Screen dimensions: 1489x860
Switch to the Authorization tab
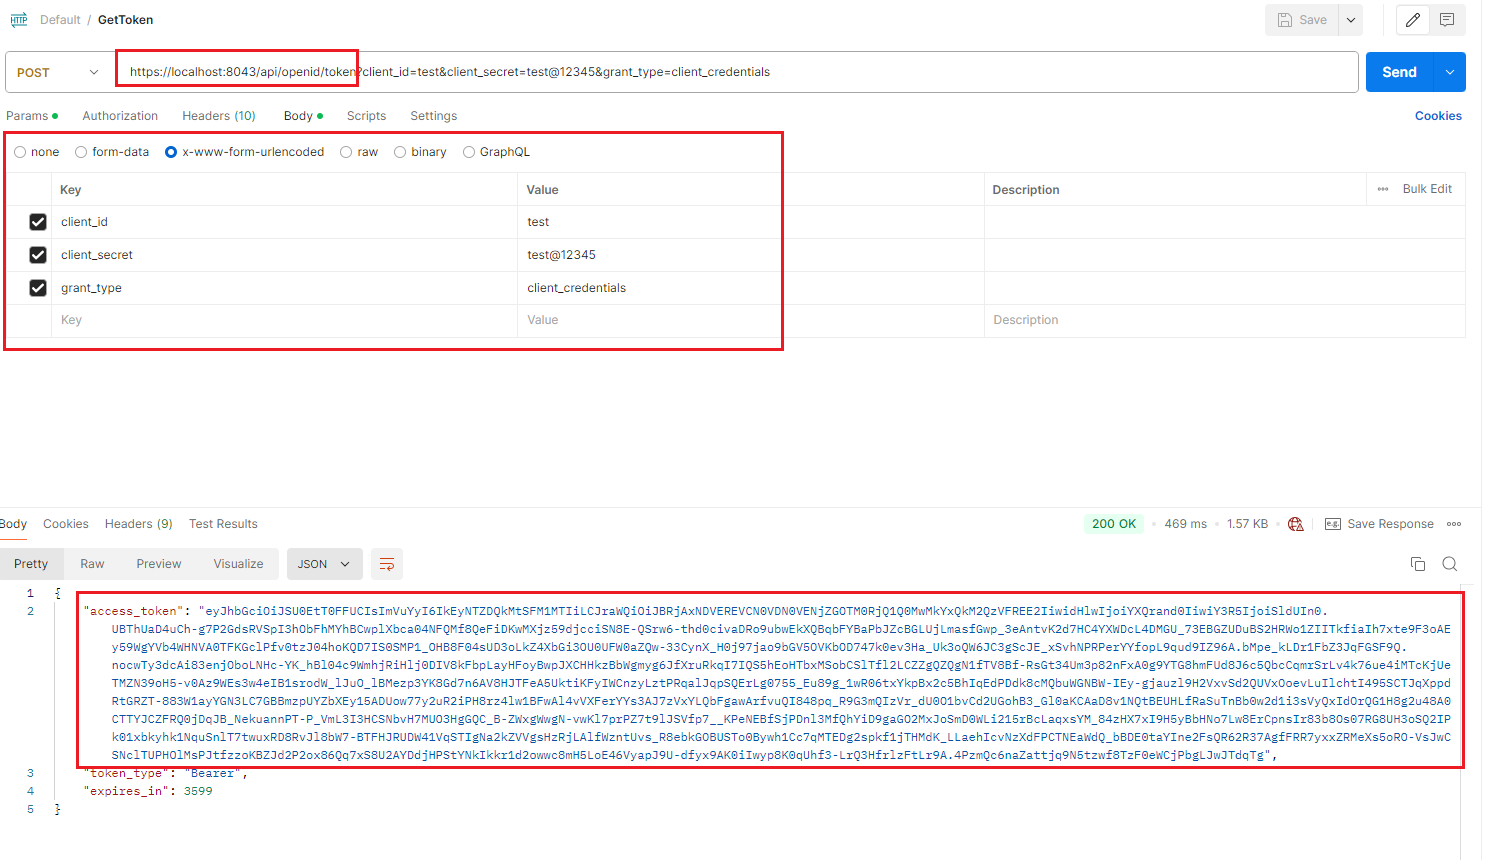pos(120,116)
